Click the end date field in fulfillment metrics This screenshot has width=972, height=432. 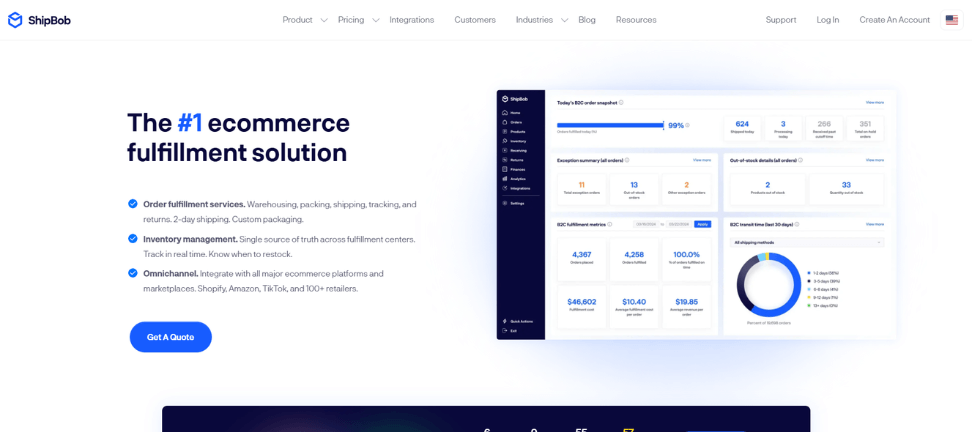679,224
